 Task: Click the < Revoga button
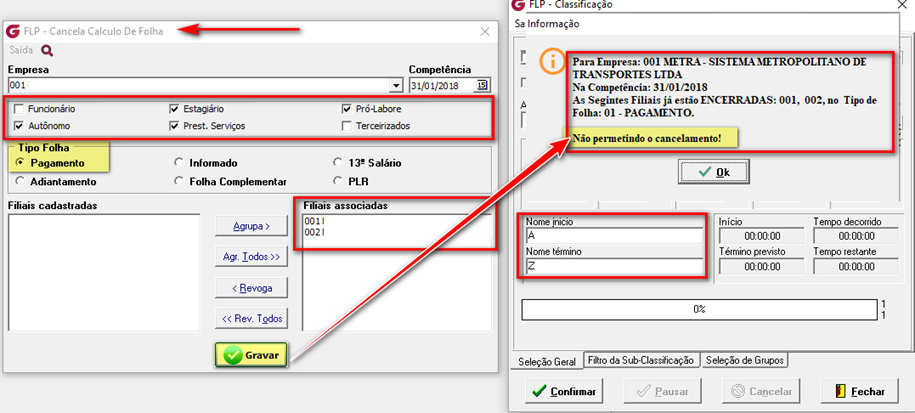[252, 288]
